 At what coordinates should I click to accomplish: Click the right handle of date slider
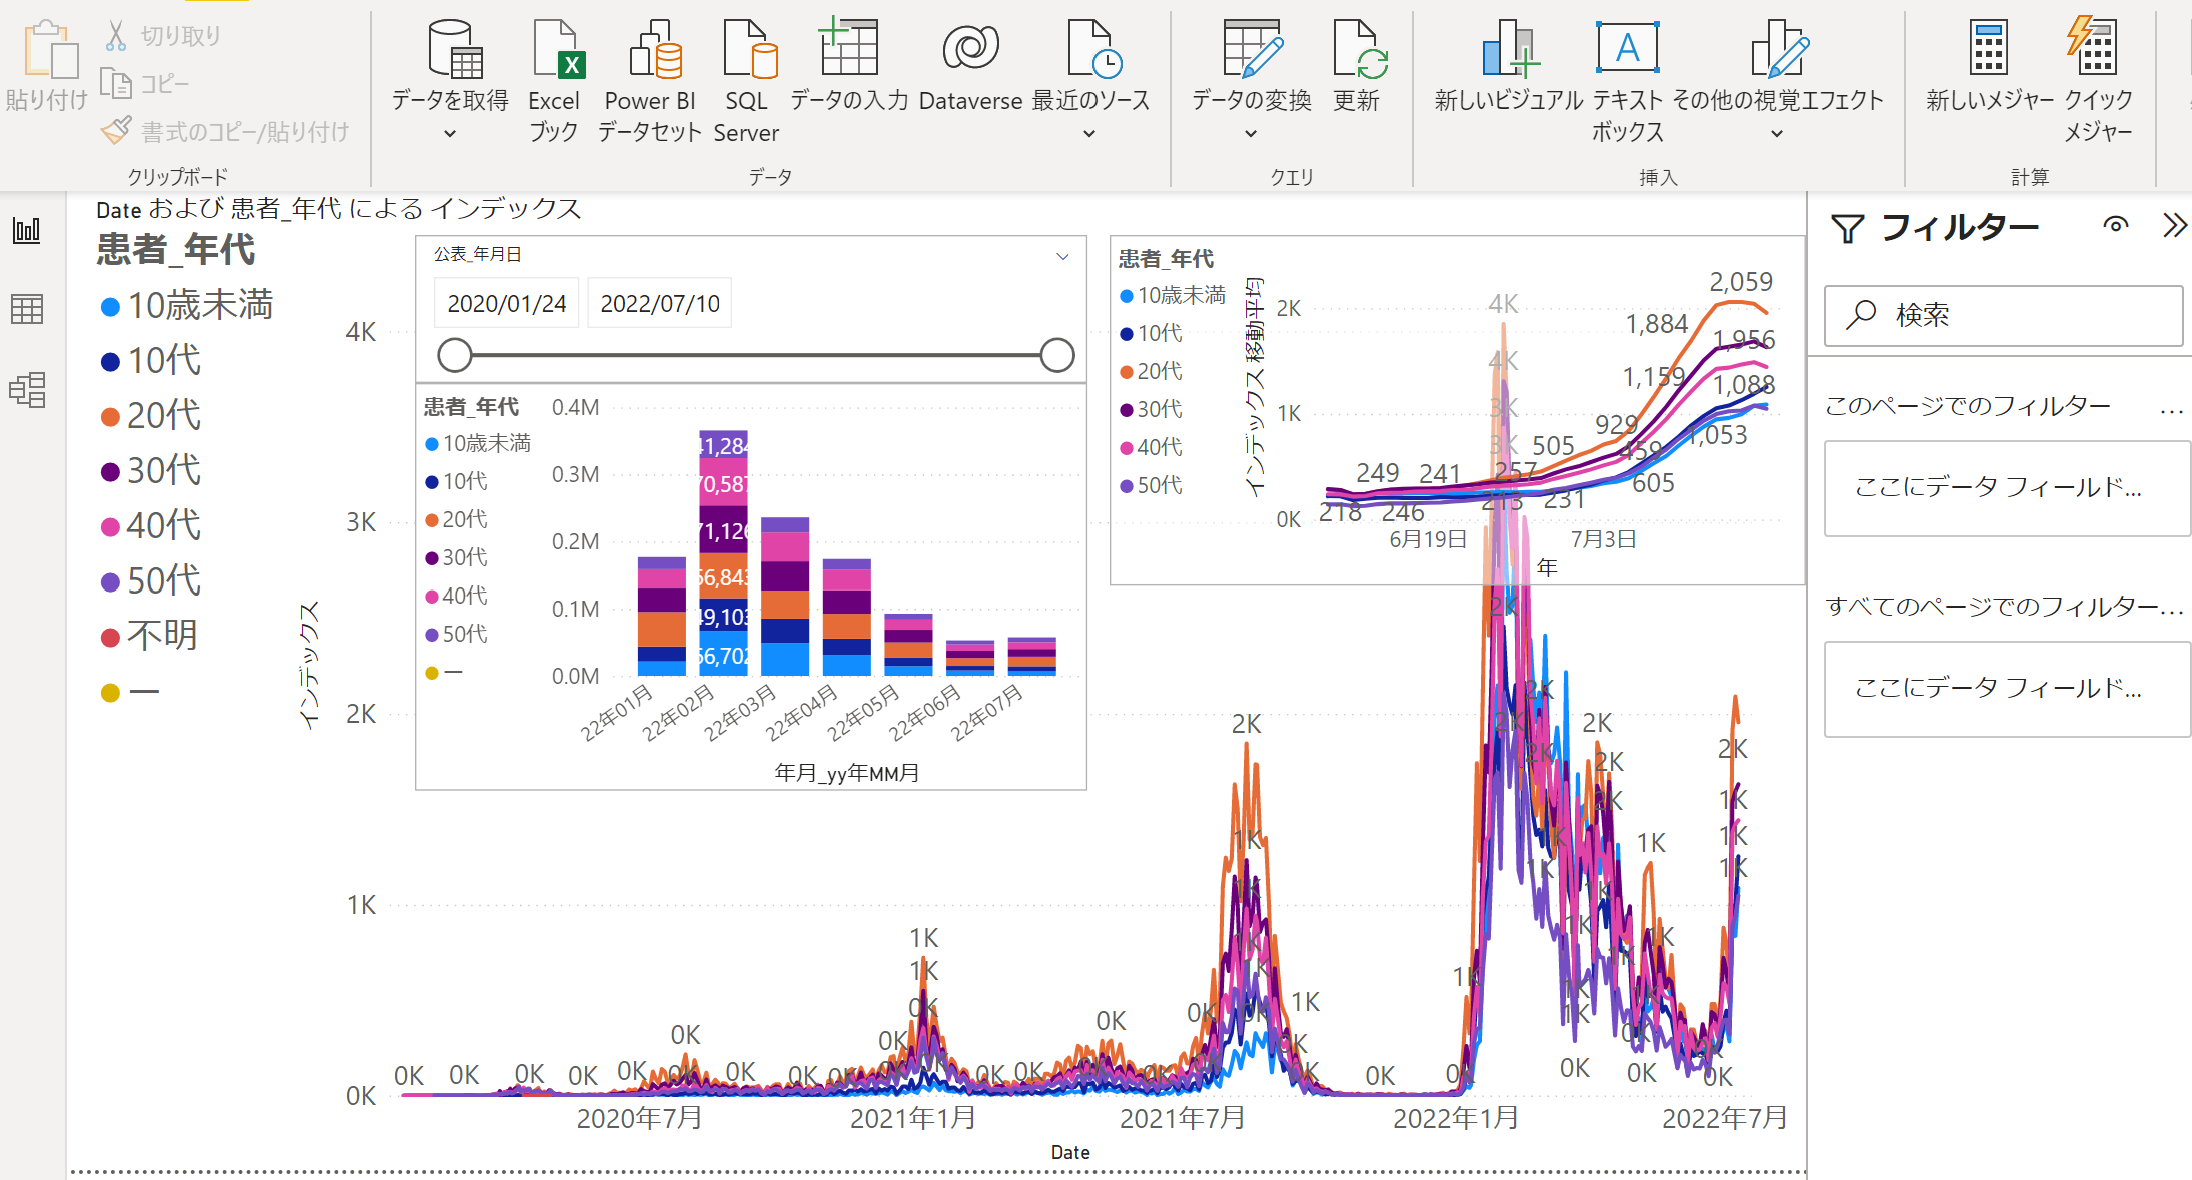point(1056,355)
